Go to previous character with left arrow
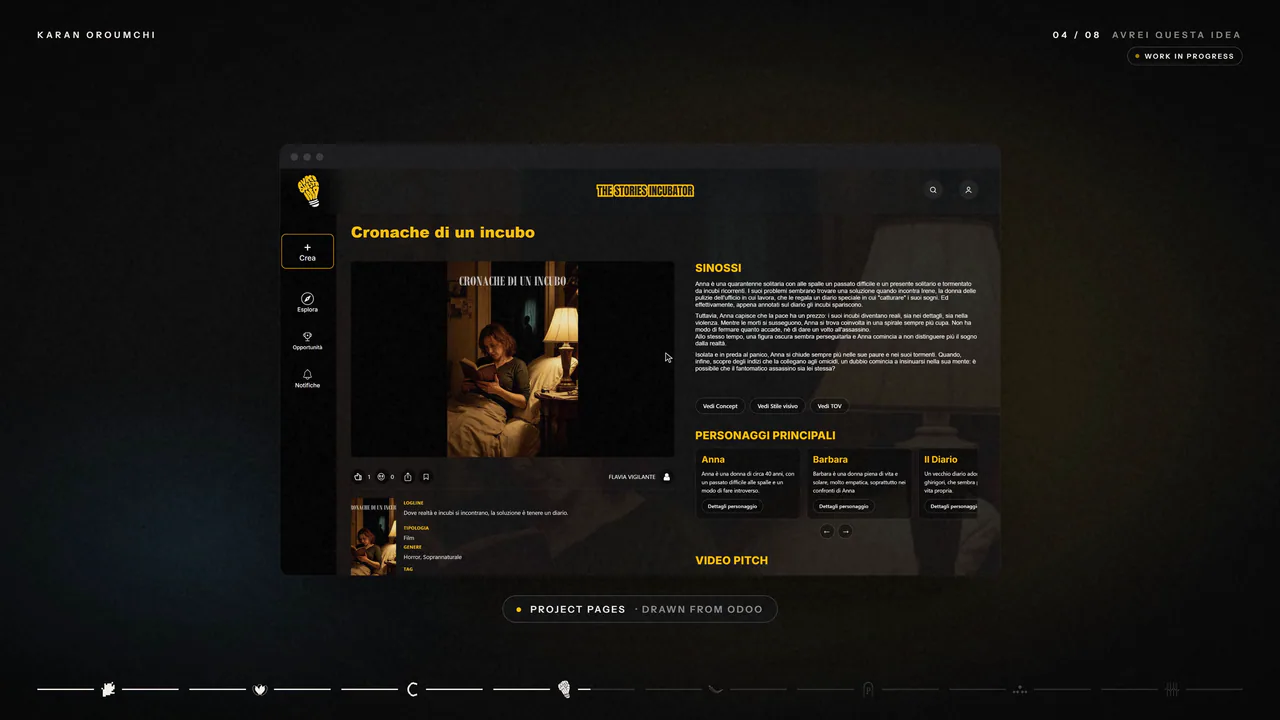 827,531
